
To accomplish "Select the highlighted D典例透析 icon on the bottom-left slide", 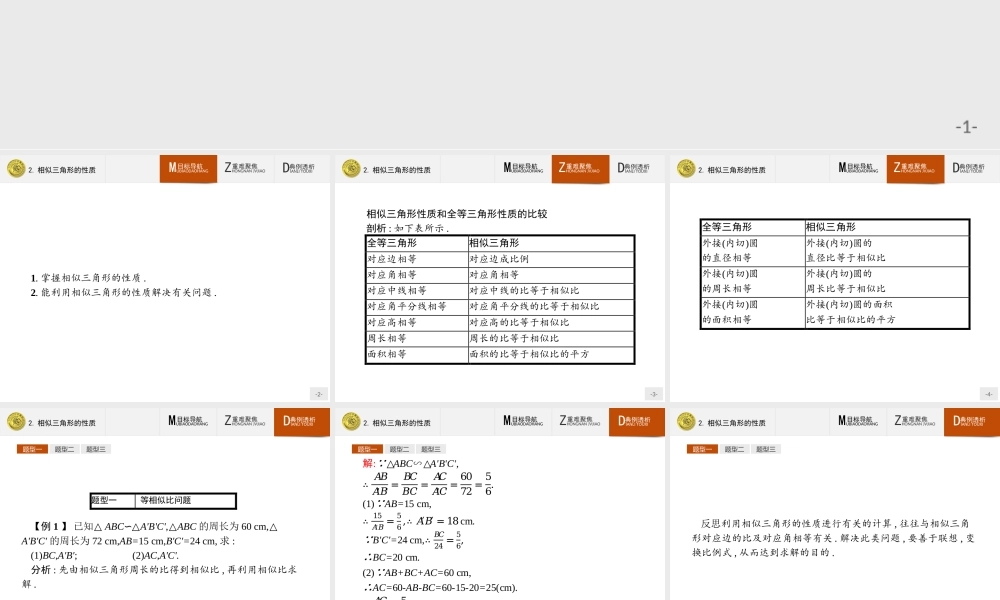I will coord(302,421).
